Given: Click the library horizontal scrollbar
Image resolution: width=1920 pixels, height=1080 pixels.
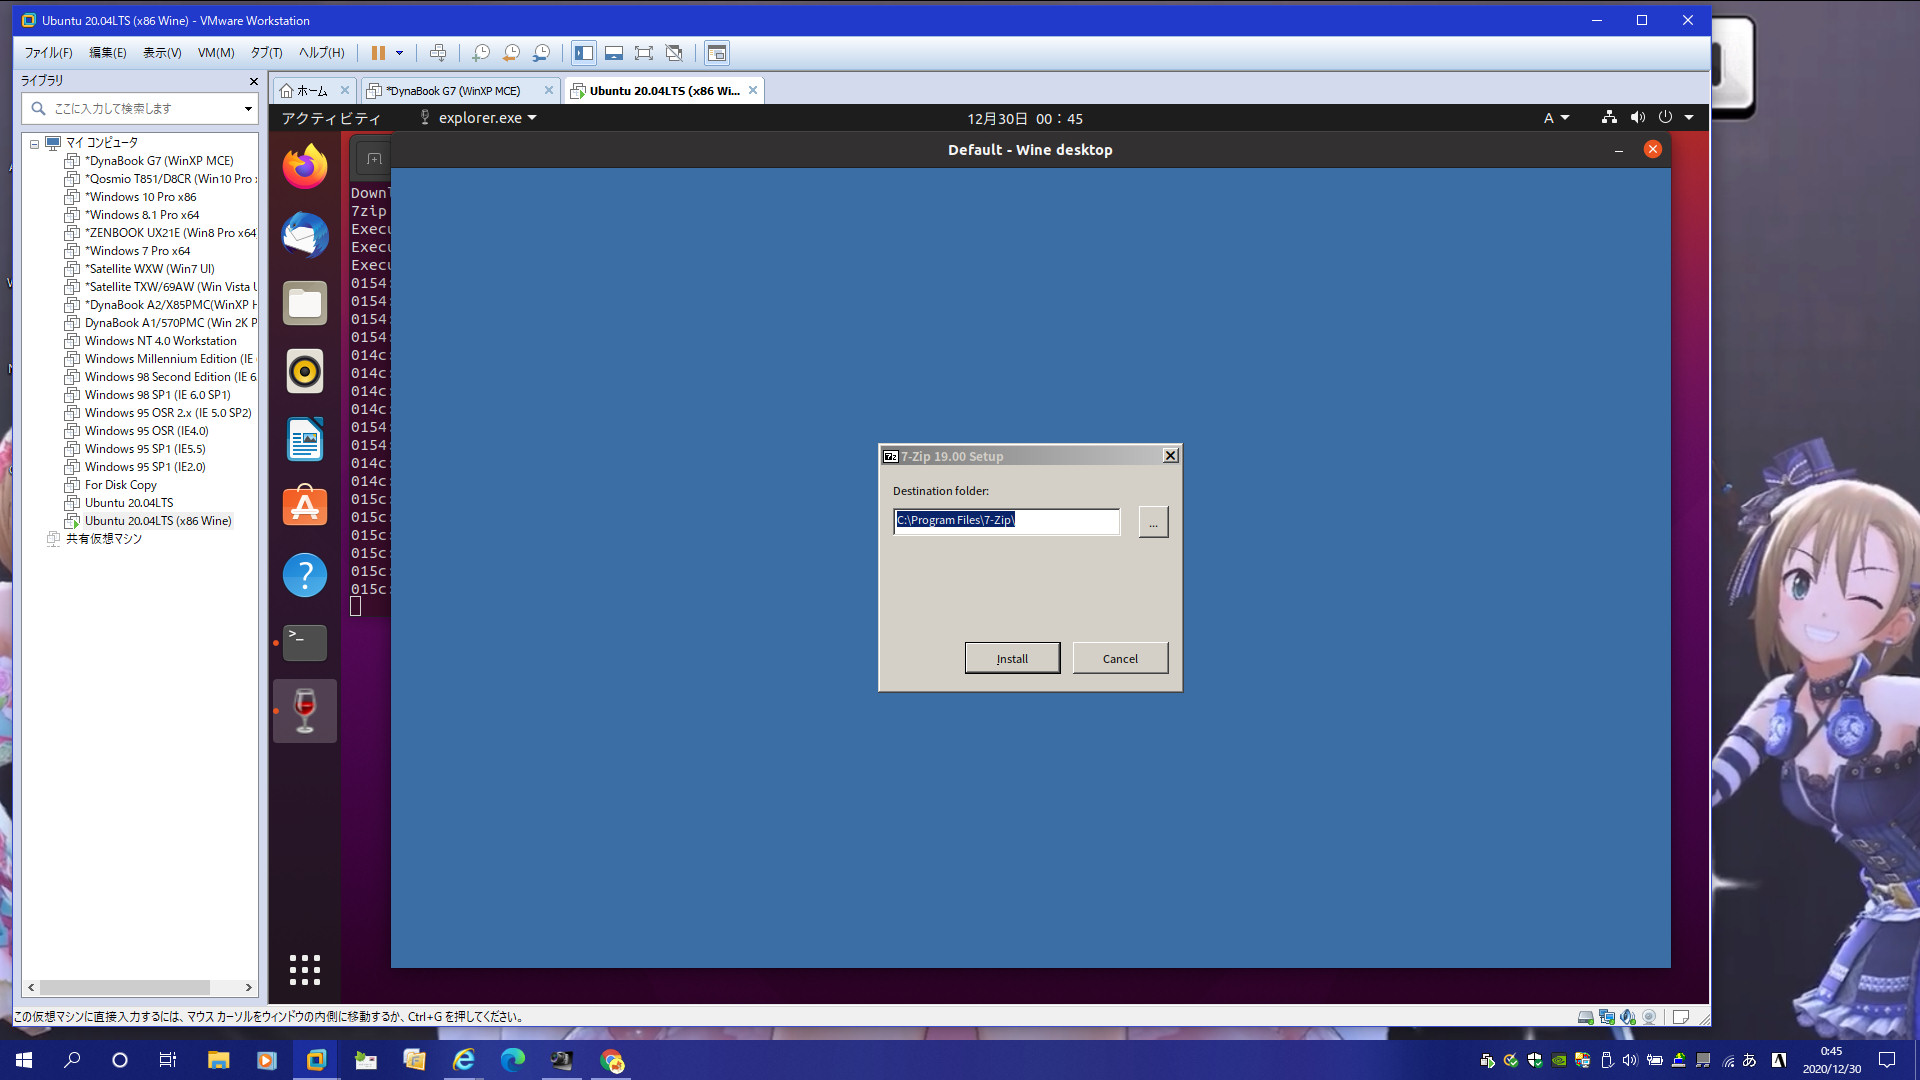Looking at the screenshot, I should click(125, 987).
